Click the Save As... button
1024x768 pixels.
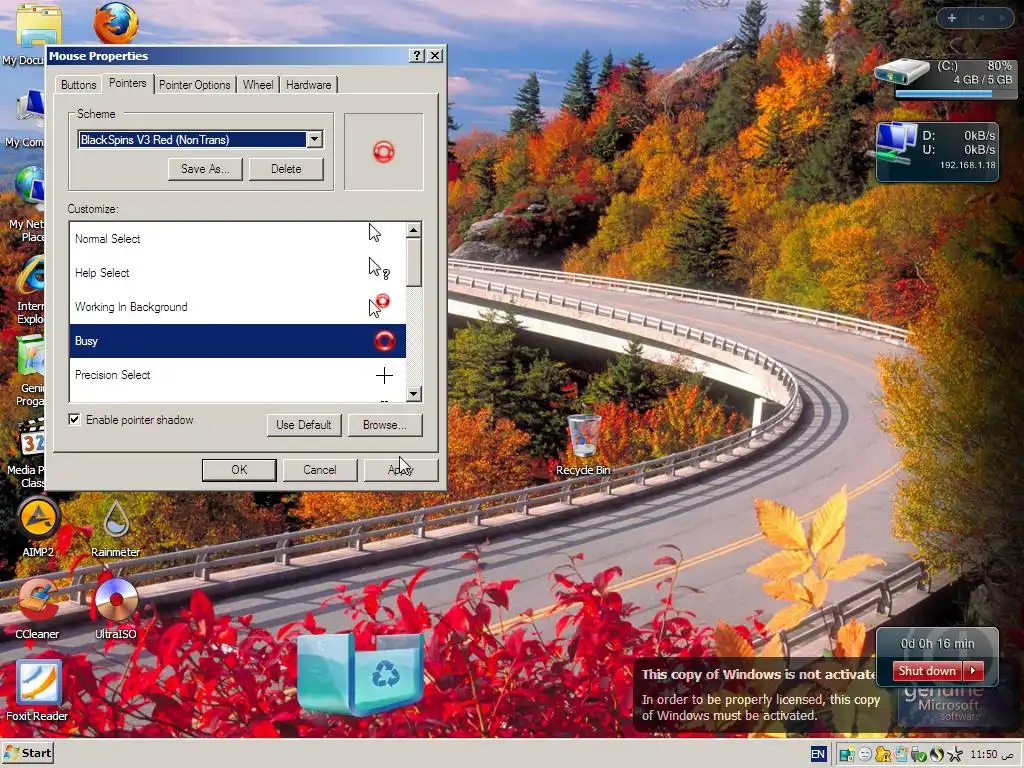[x=205, y=168]
